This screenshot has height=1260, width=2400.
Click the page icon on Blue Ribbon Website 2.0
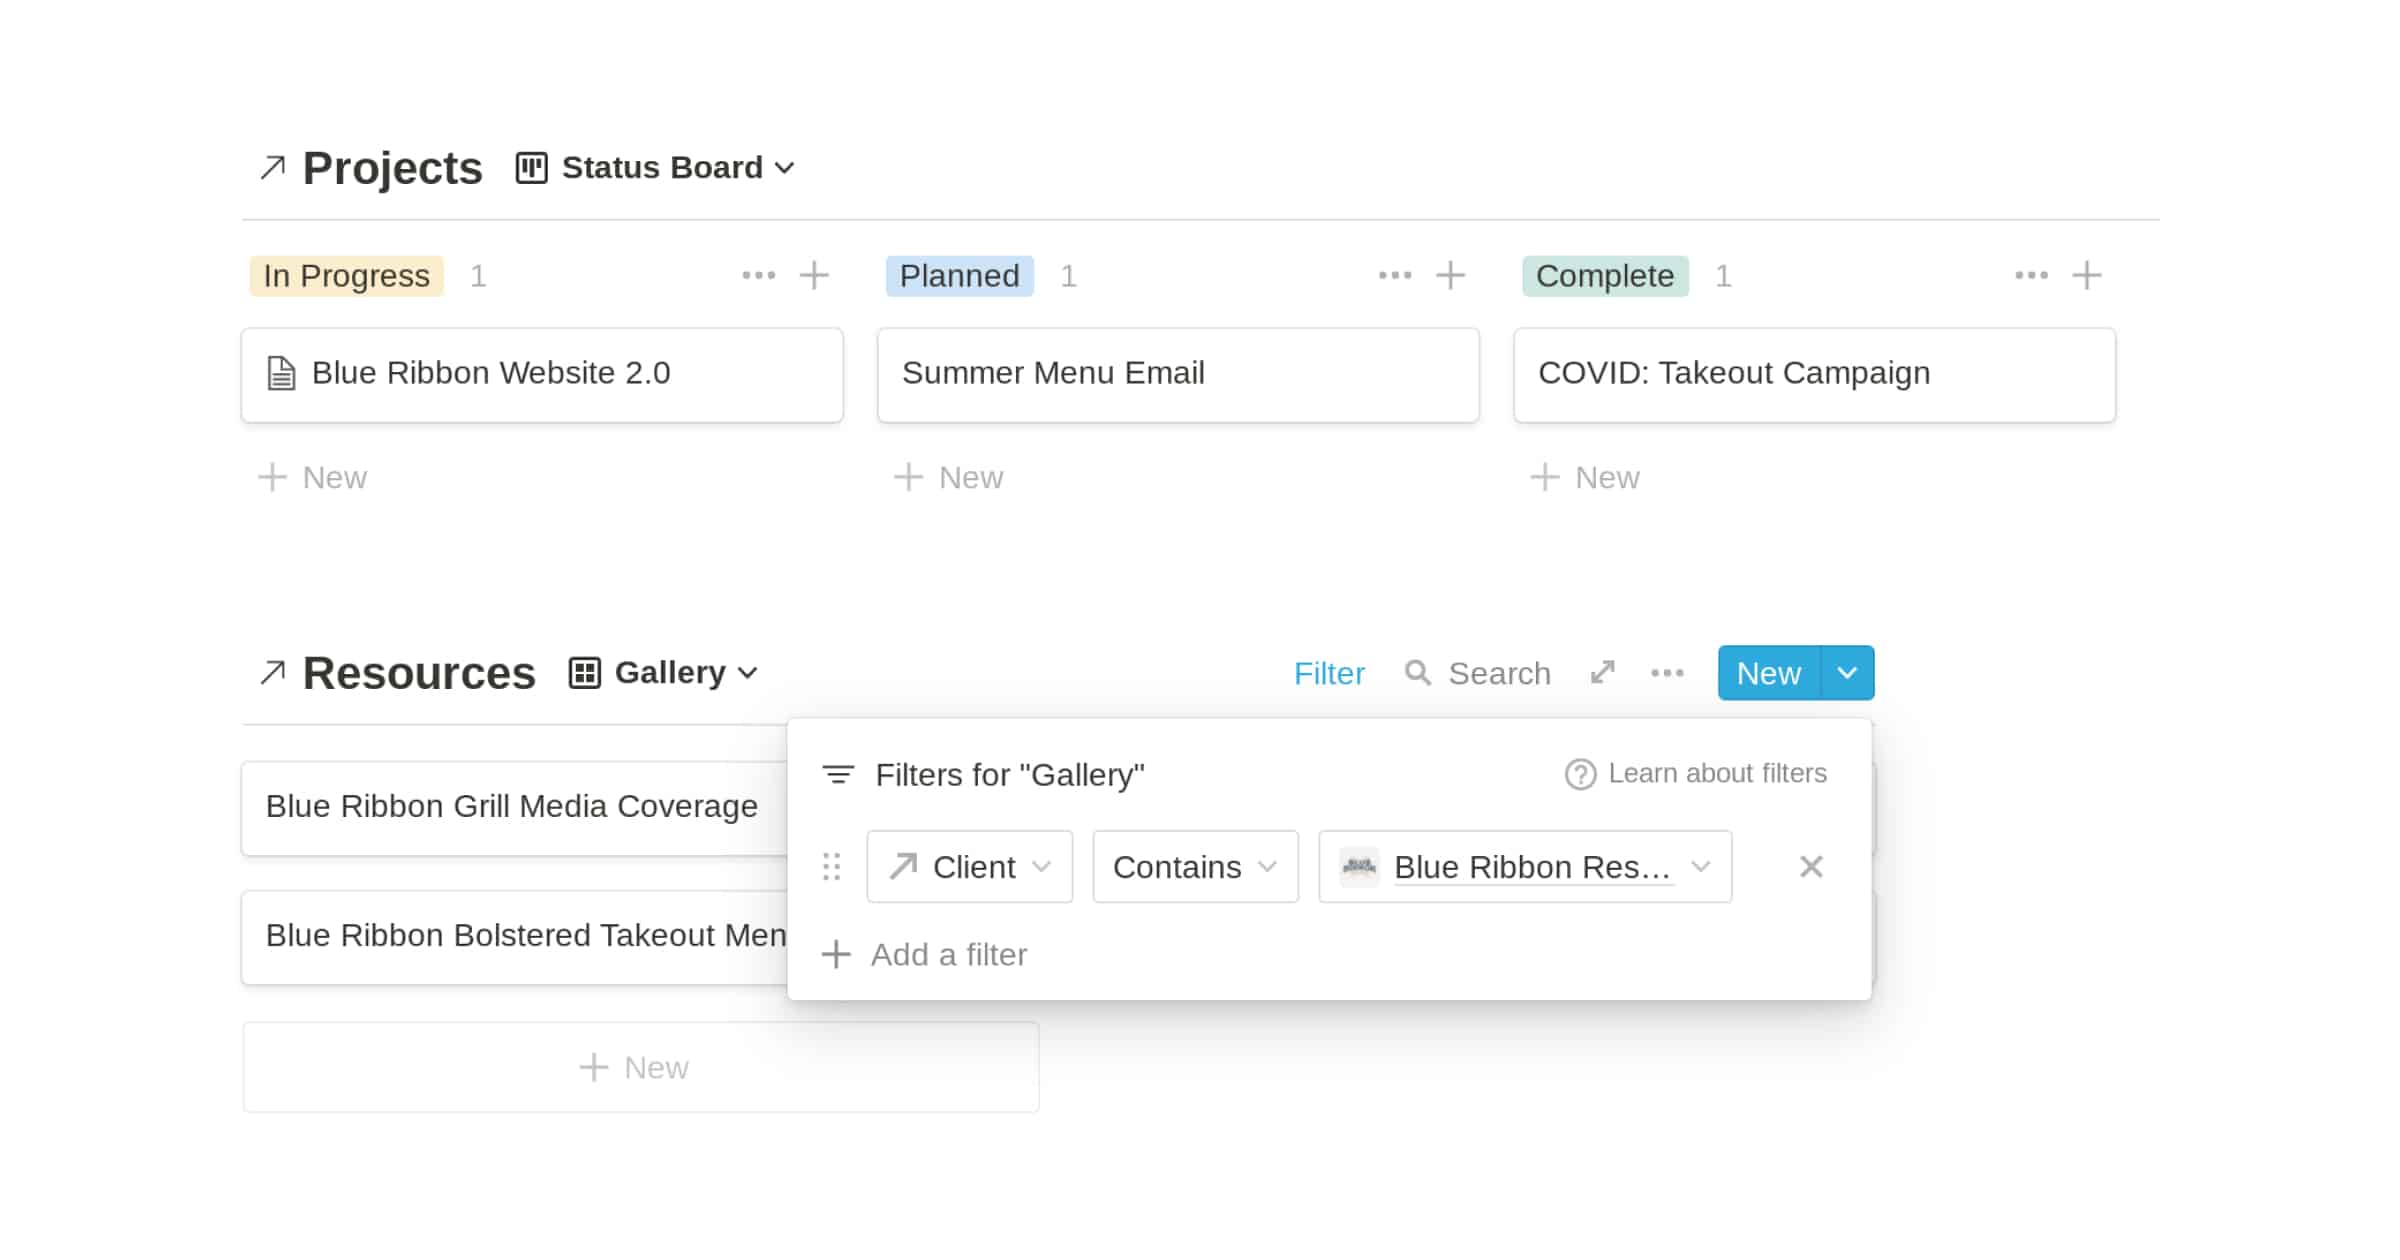280,372
